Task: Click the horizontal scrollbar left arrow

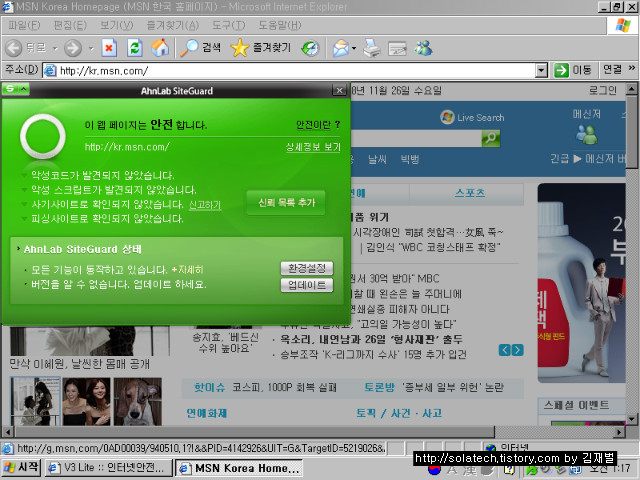Action: (x=8, y=431)
